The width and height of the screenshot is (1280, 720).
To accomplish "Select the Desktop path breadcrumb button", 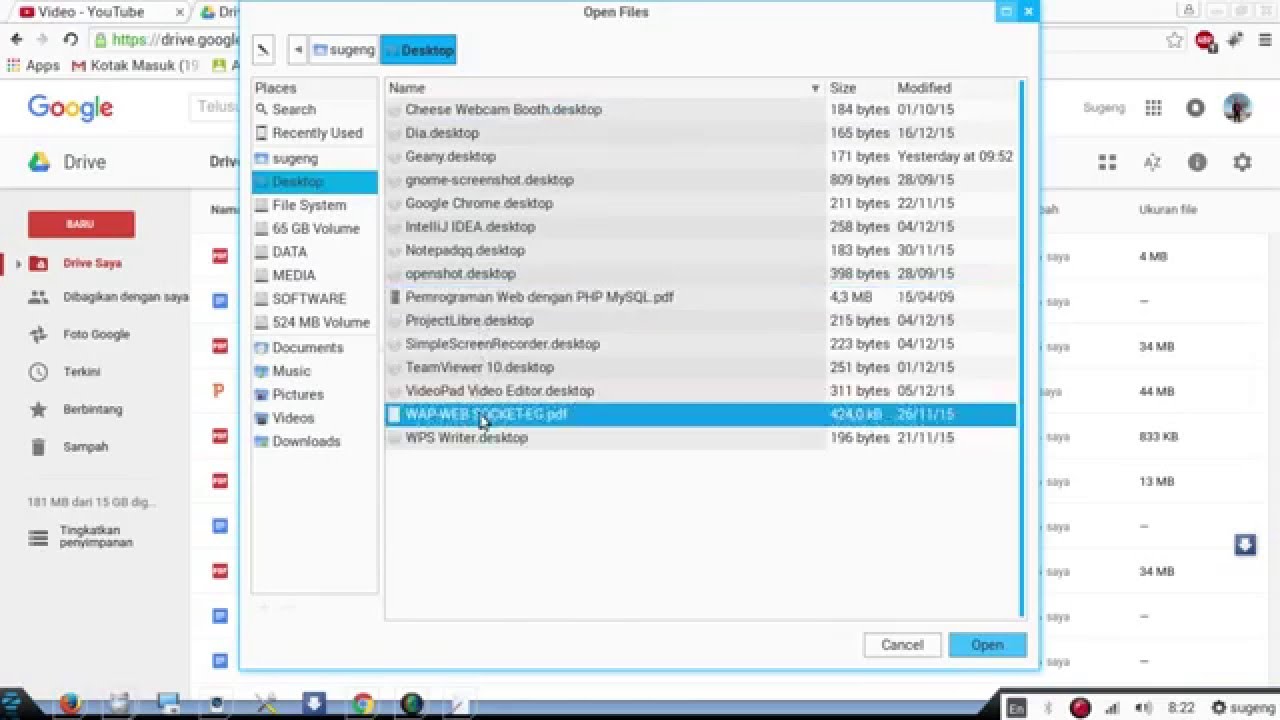I will [418, 49].
